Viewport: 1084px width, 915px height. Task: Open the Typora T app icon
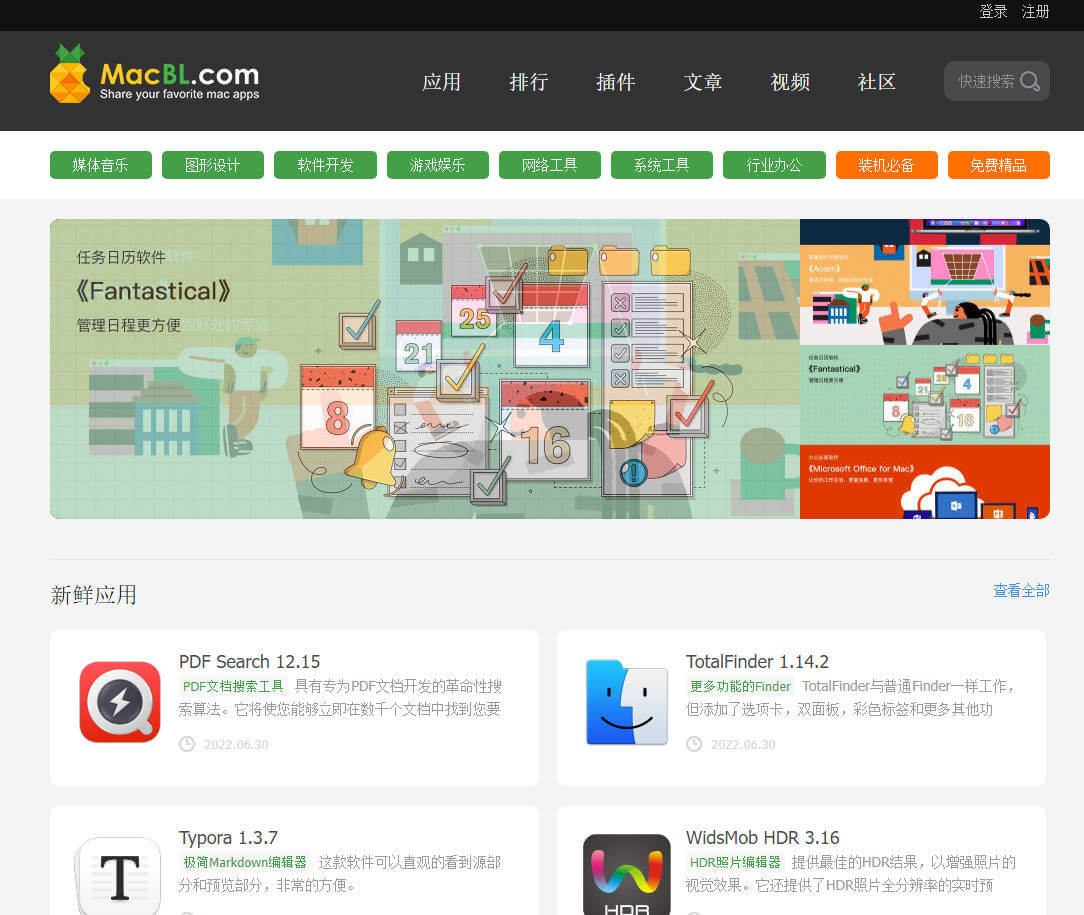click(120, 876)
